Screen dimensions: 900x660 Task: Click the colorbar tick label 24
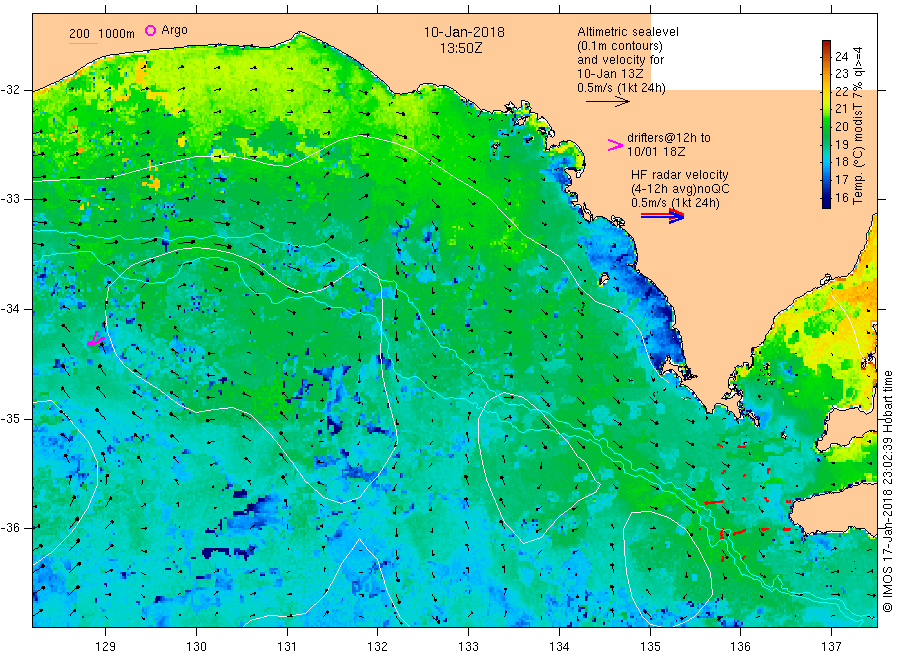[841, 56]
